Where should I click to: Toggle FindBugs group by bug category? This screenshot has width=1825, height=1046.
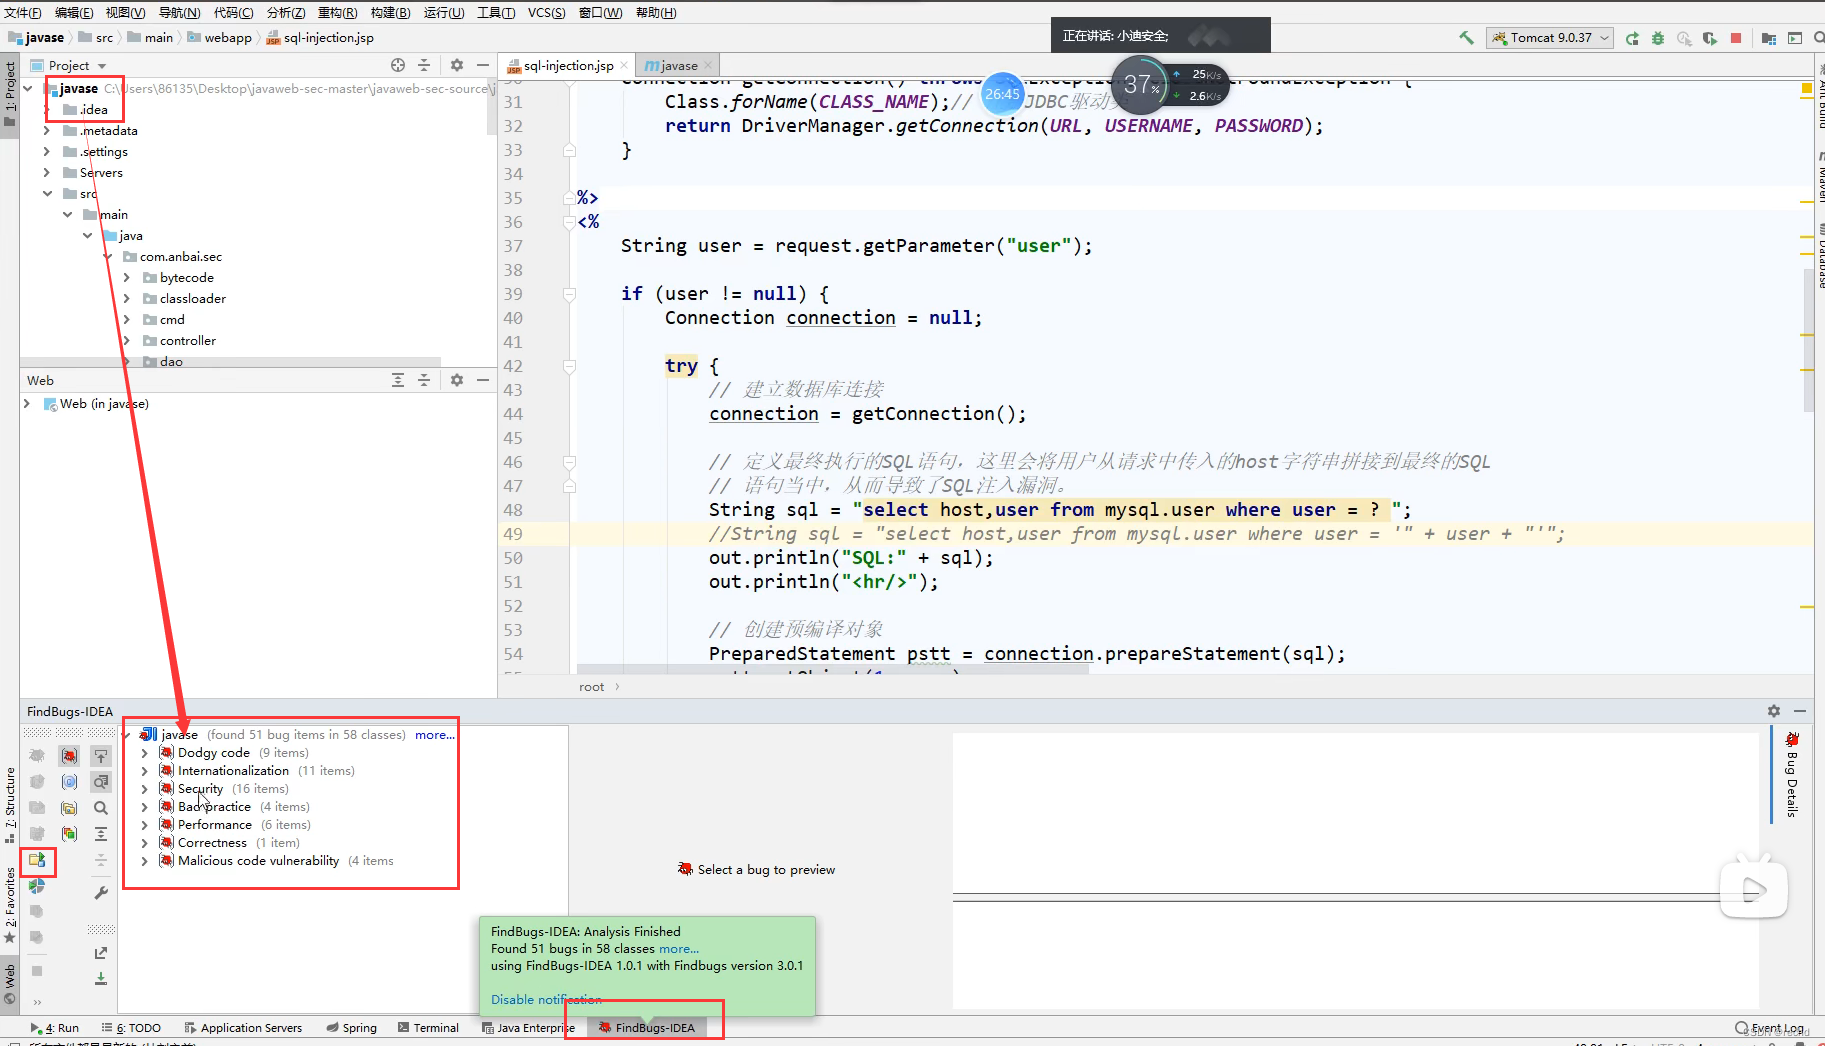[69, 756]
